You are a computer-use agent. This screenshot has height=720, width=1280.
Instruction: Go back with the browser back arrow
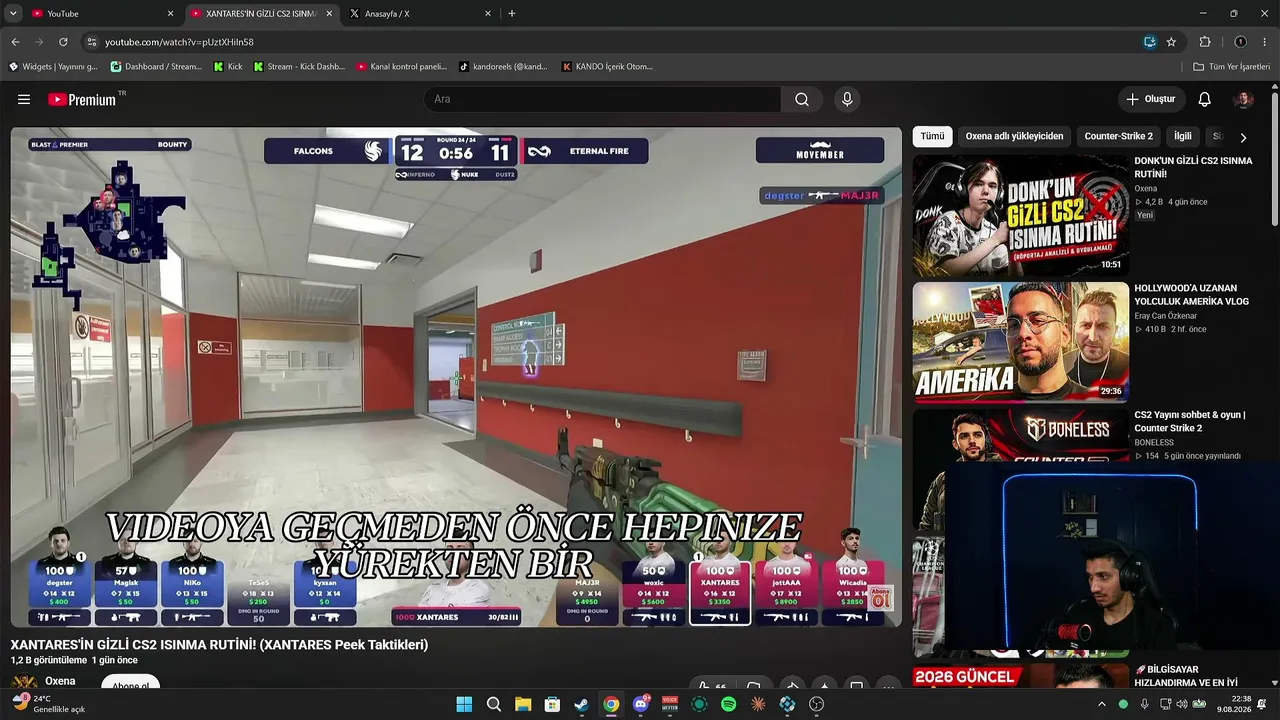click(x=15, y=42)
